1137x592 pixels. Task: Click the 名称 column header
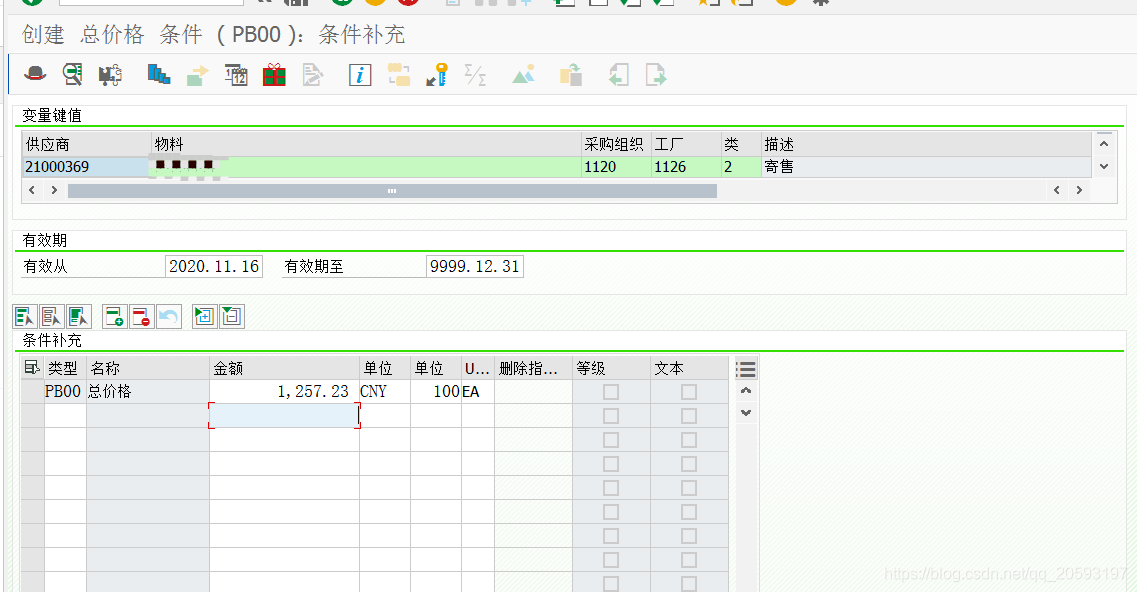148,368
